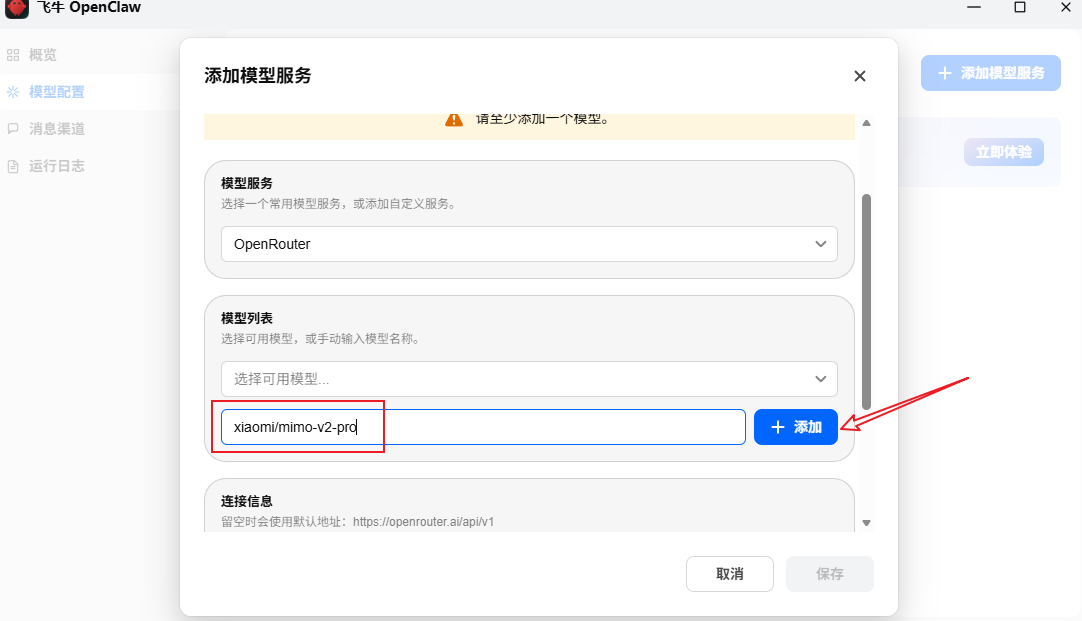The image size is (1082, 621).
Task: Click the 连接信息 section heading
Action: [246, 502]
